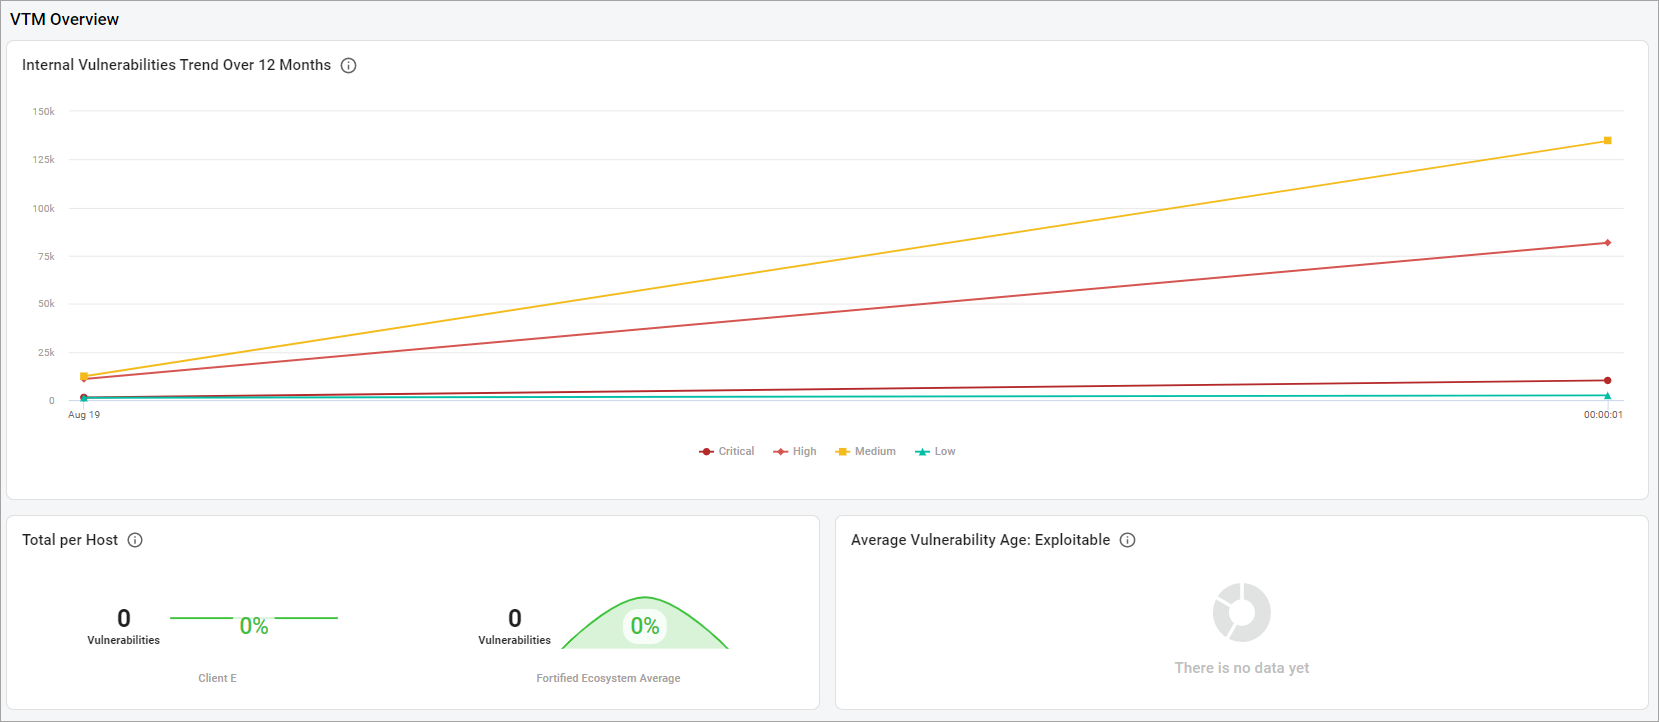Click the Client E label
This screenshot has width=1659, height=722.
pyautogui.click(x=217, y=678)
